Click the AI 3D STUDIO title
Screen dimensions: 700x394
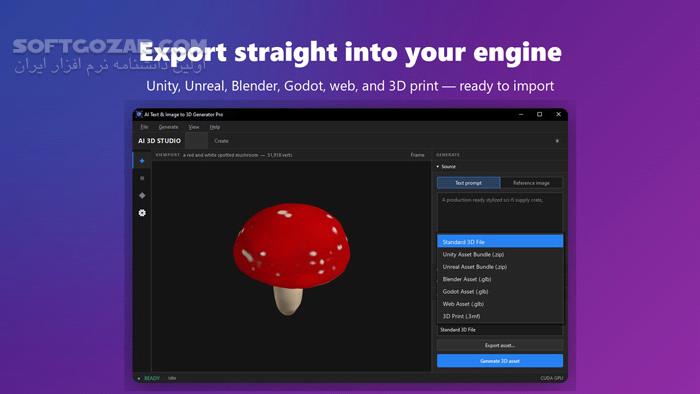click(x=159, y=141)
